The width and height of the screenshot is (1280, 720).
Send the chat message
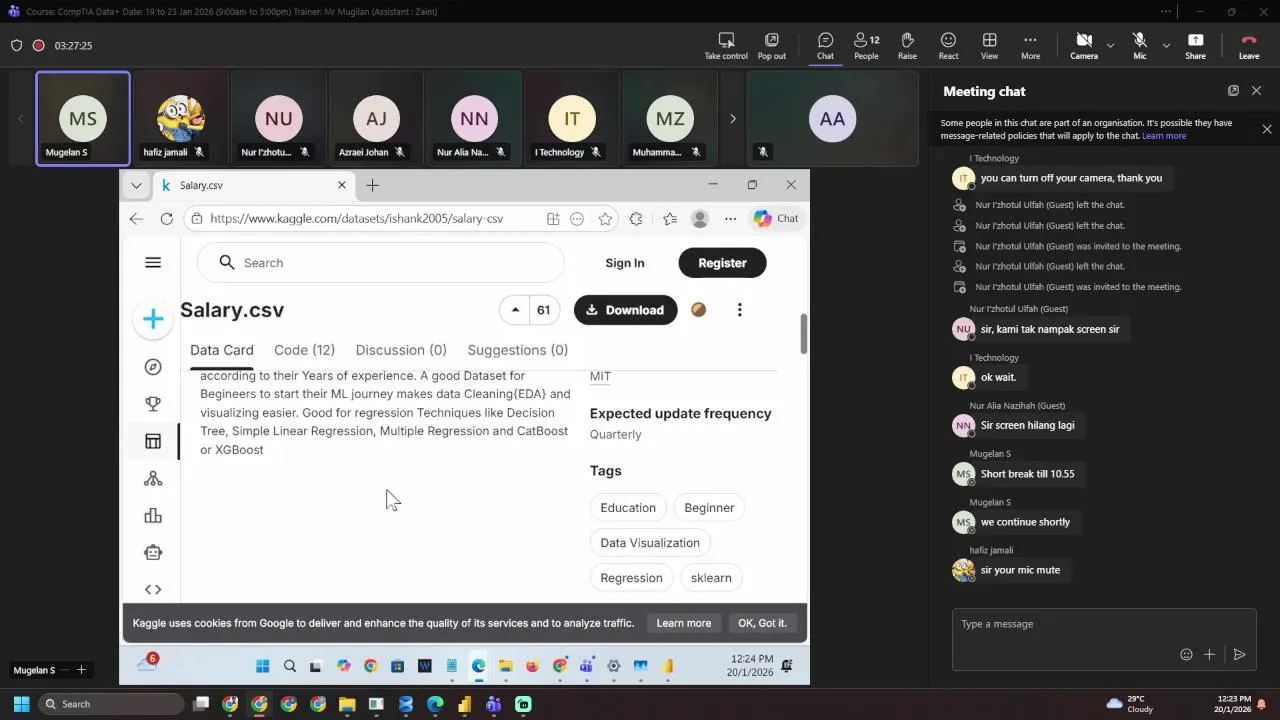click(x=1239, y=654)
